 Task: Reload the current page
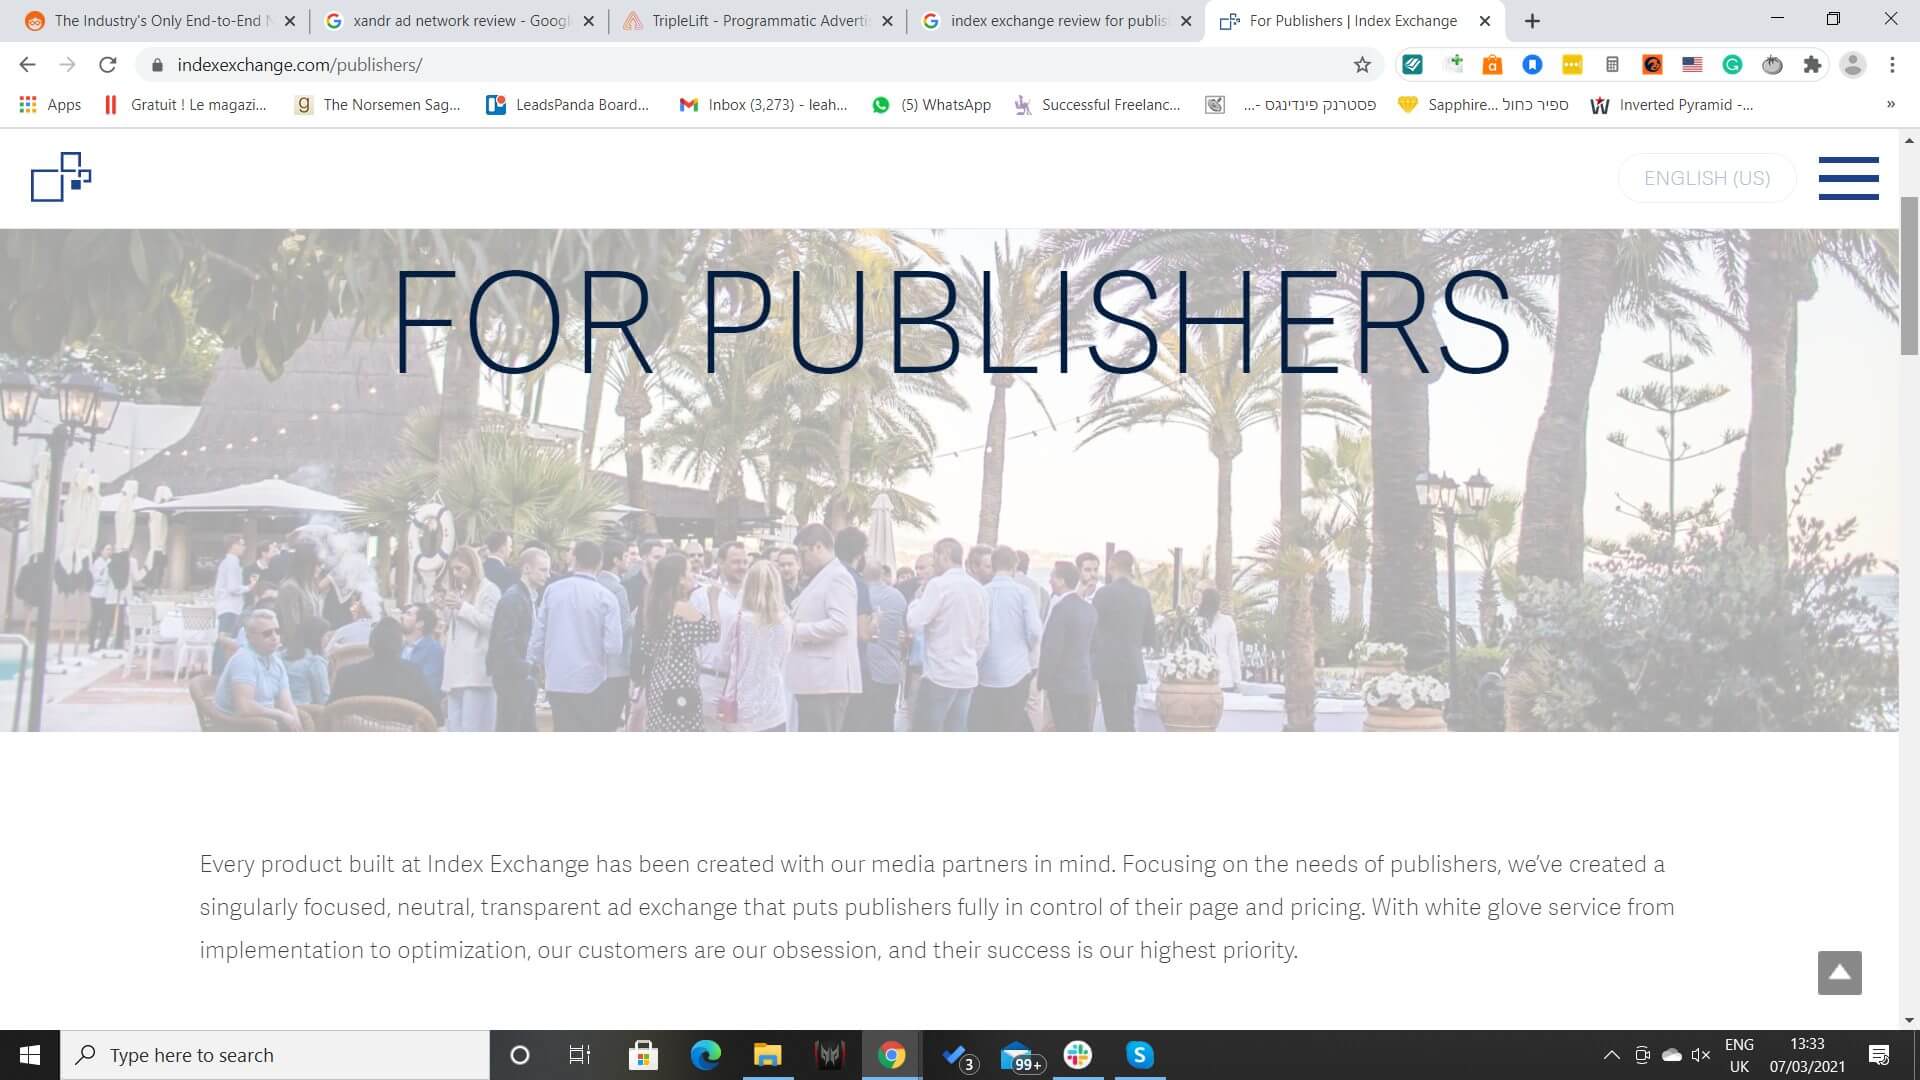107,65
